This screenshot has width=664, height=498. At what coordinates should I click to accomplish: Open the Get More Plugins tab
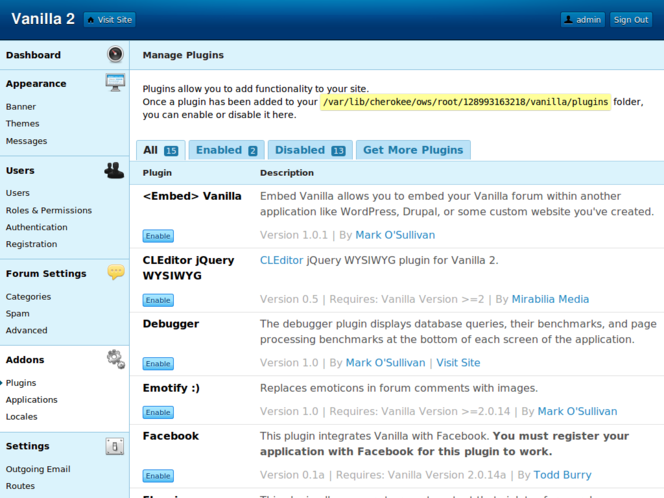(x=413, y=150)
